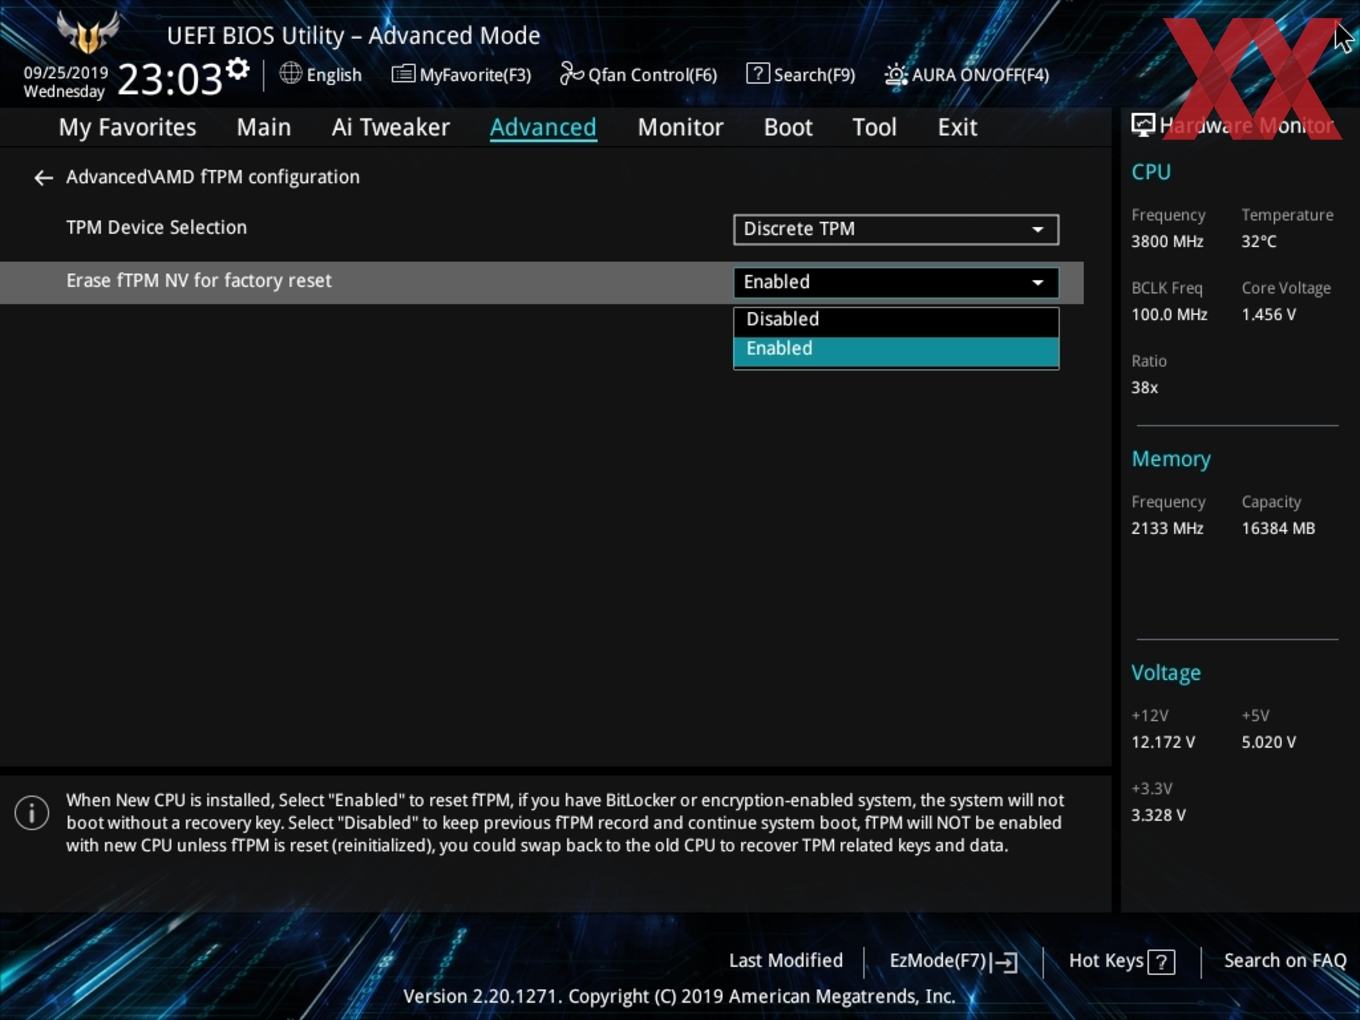Click the globe language icon

point(290,73)
